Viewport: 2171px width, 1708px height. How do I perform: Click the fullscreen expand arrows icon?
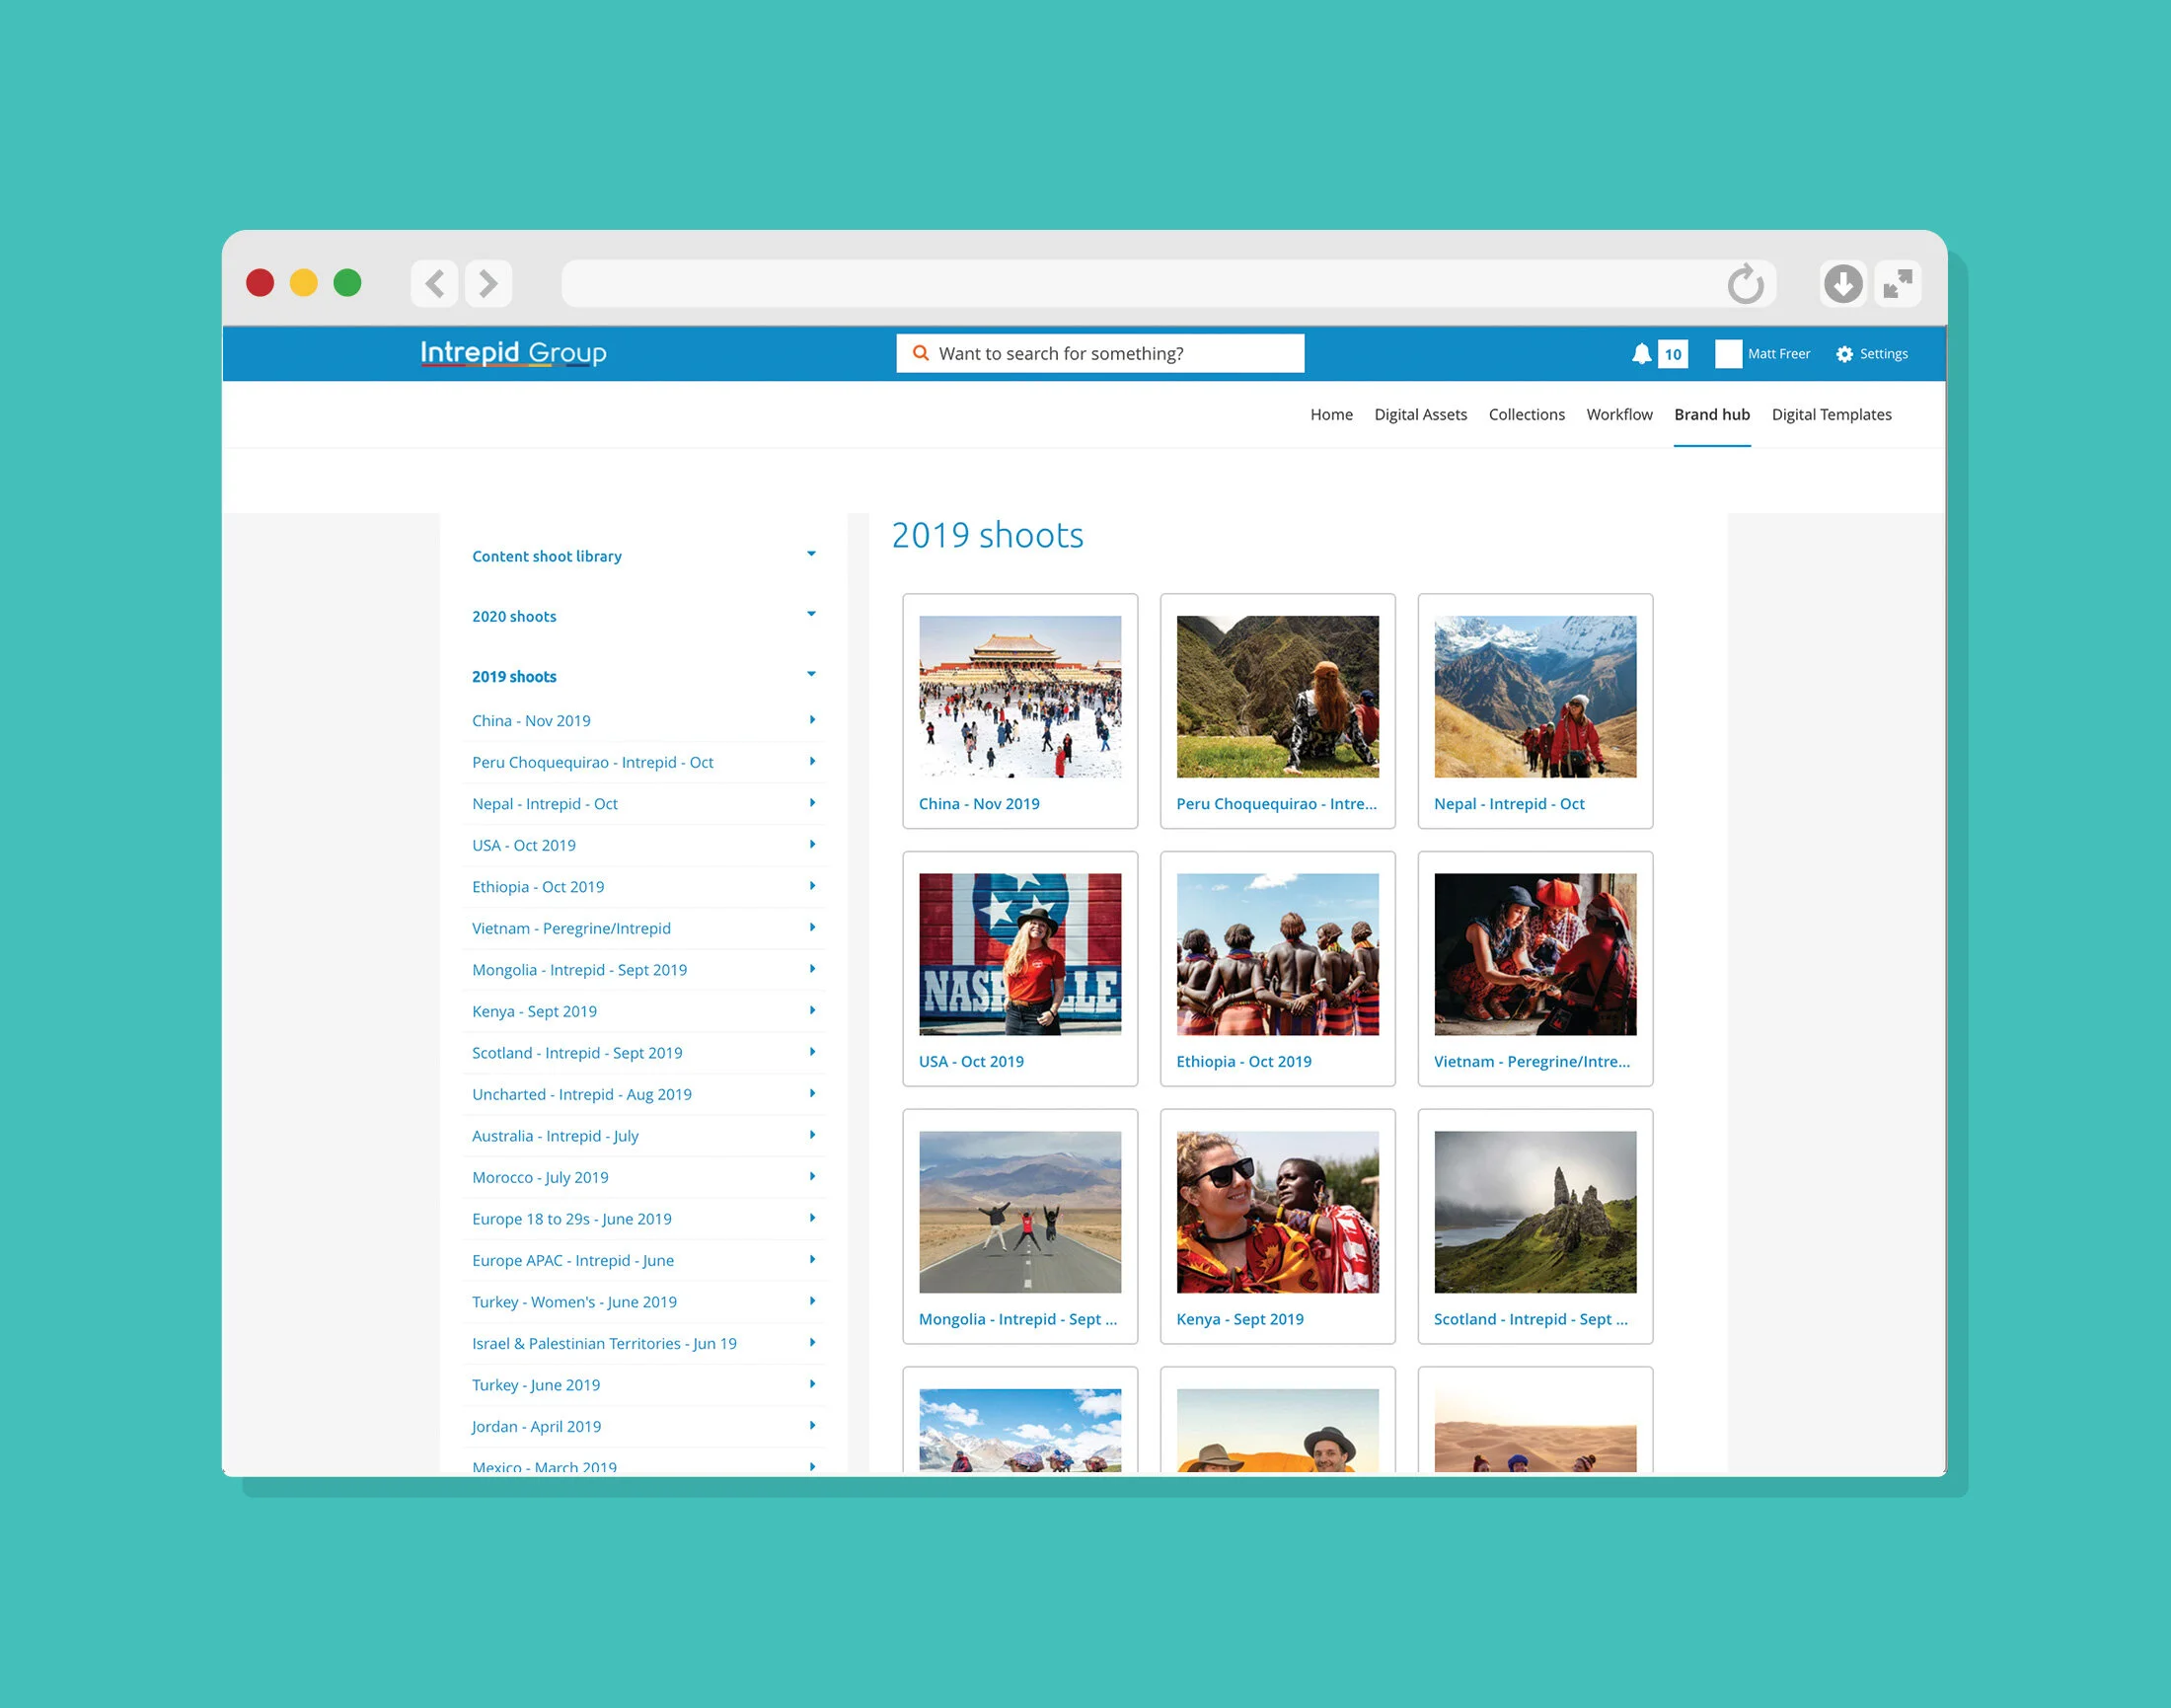[x=1897, y=284]
